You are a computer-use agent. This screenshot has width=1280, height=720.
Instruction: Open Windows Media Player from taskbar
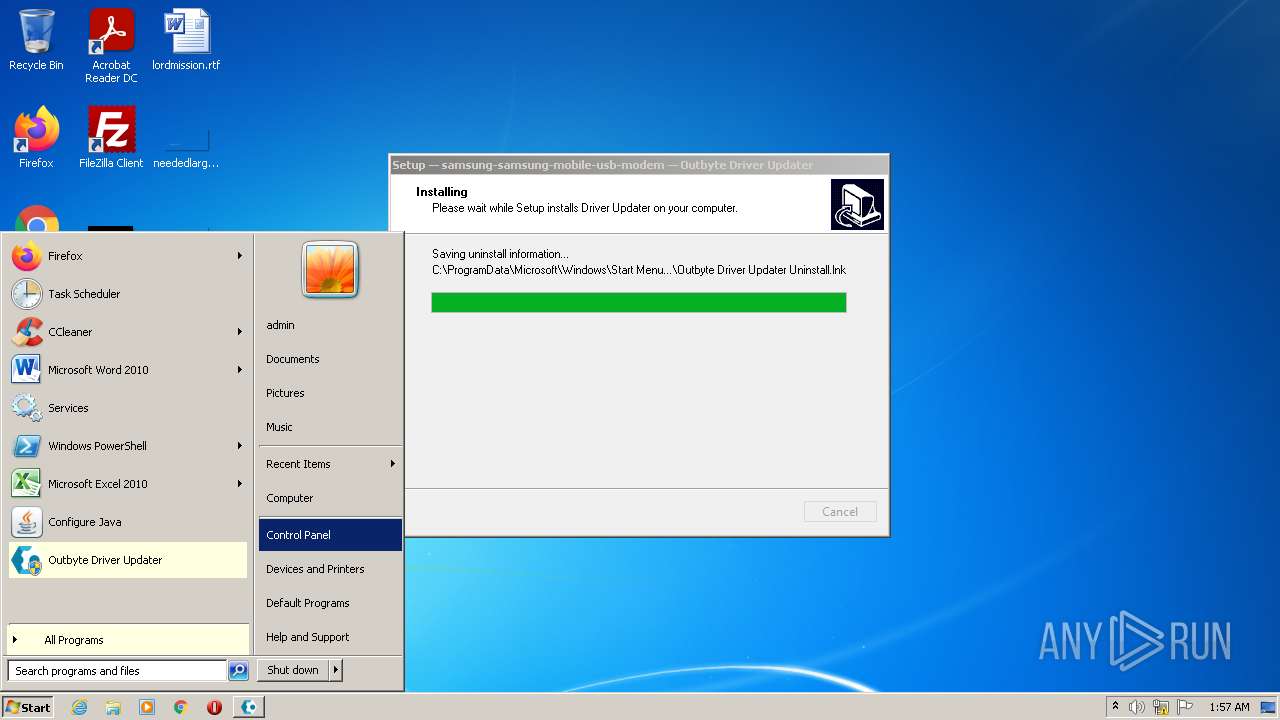(x=147, y=707)
